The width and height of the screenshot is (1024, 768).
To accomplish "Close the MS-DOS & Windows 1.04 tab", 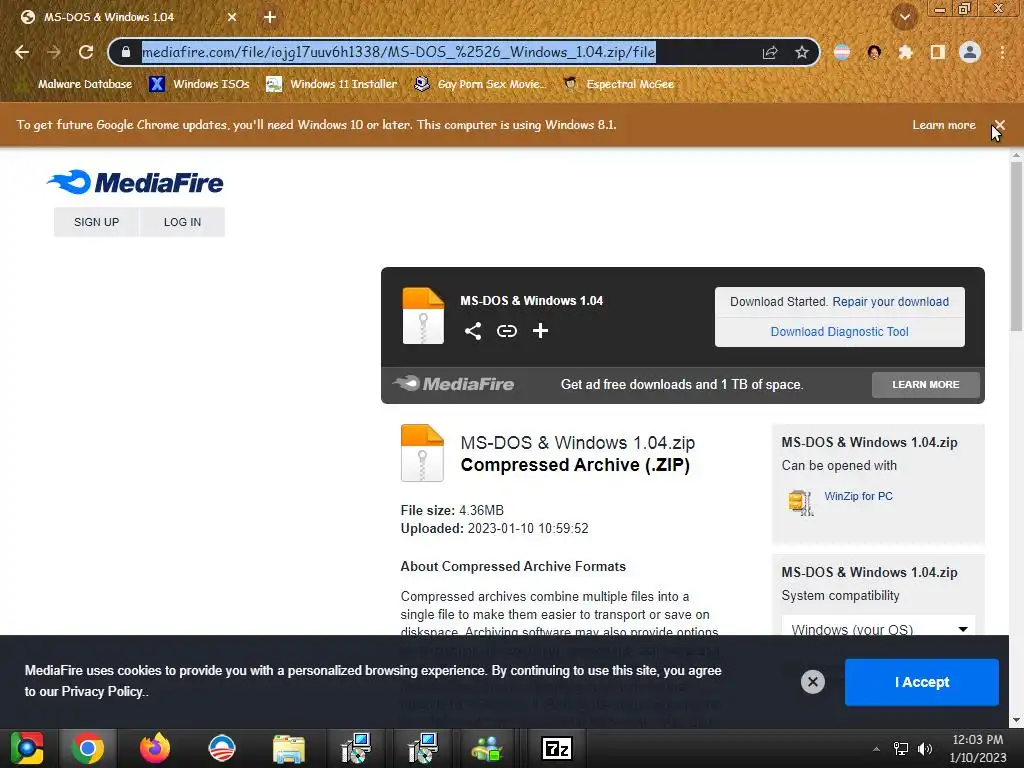I will [232, 17].
